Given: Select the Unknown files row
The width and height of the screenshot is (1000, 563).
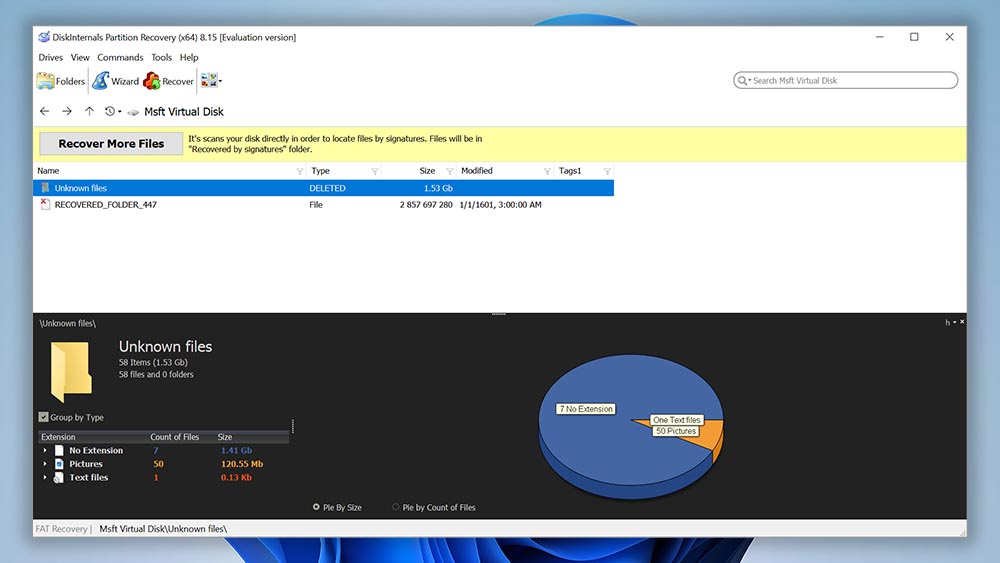Looking at the screenshot, I should coord(323,188).
